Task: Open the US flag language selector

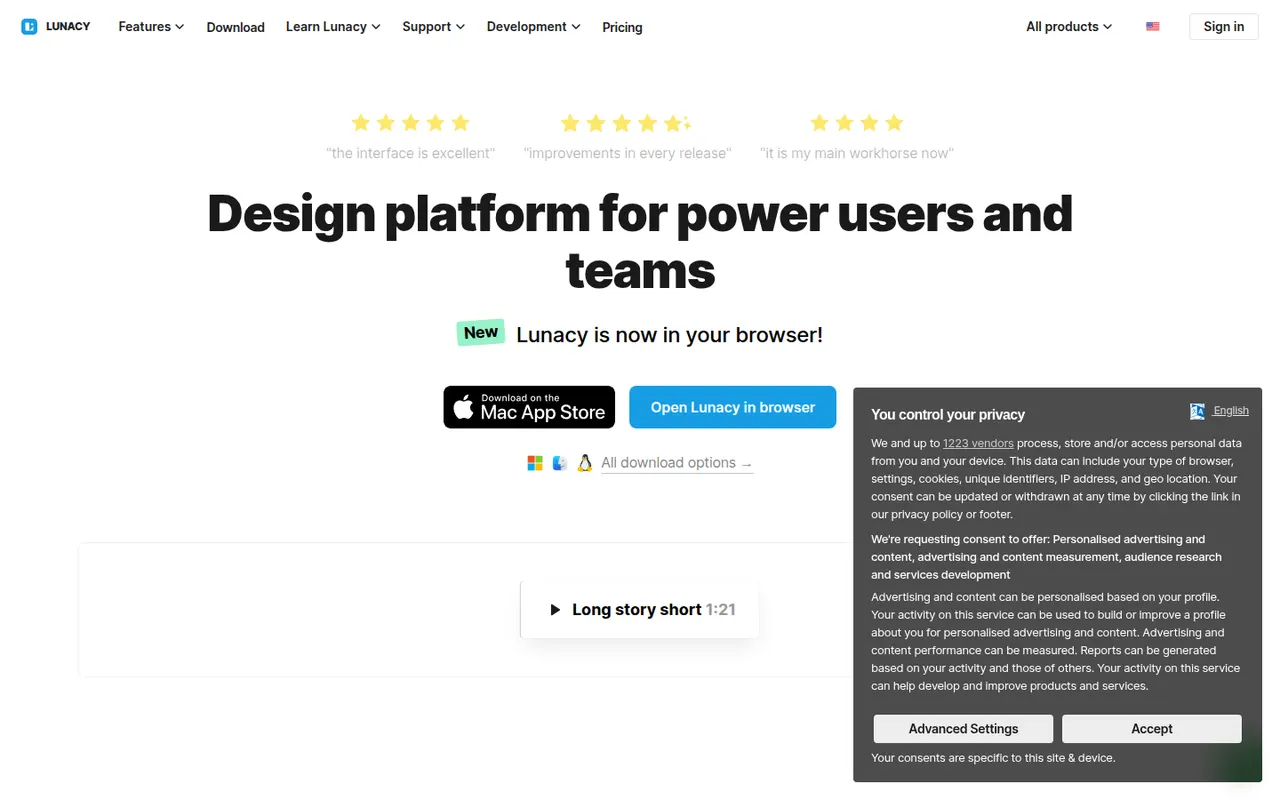Action: tap(1153, 27)
